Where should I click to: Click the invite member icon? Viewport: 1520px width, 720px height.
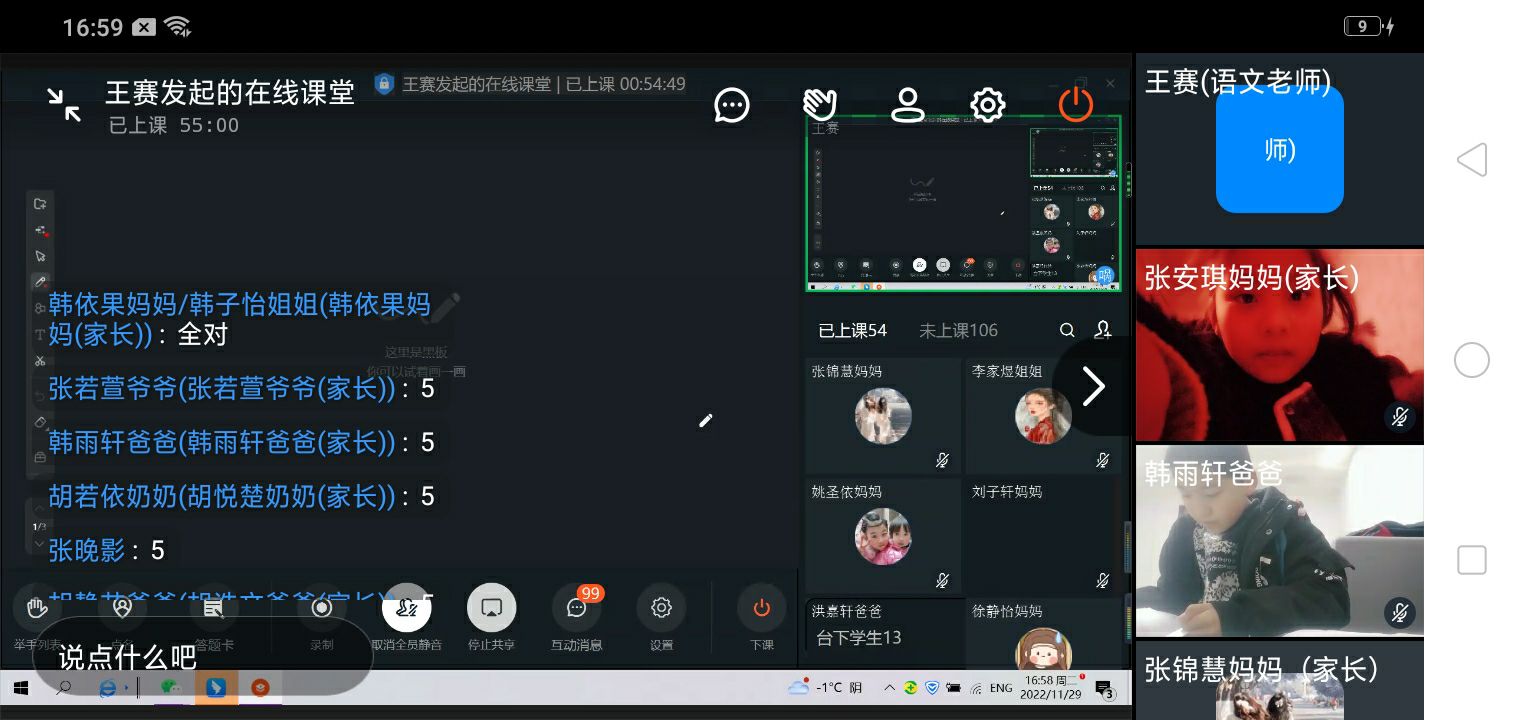1103,330
